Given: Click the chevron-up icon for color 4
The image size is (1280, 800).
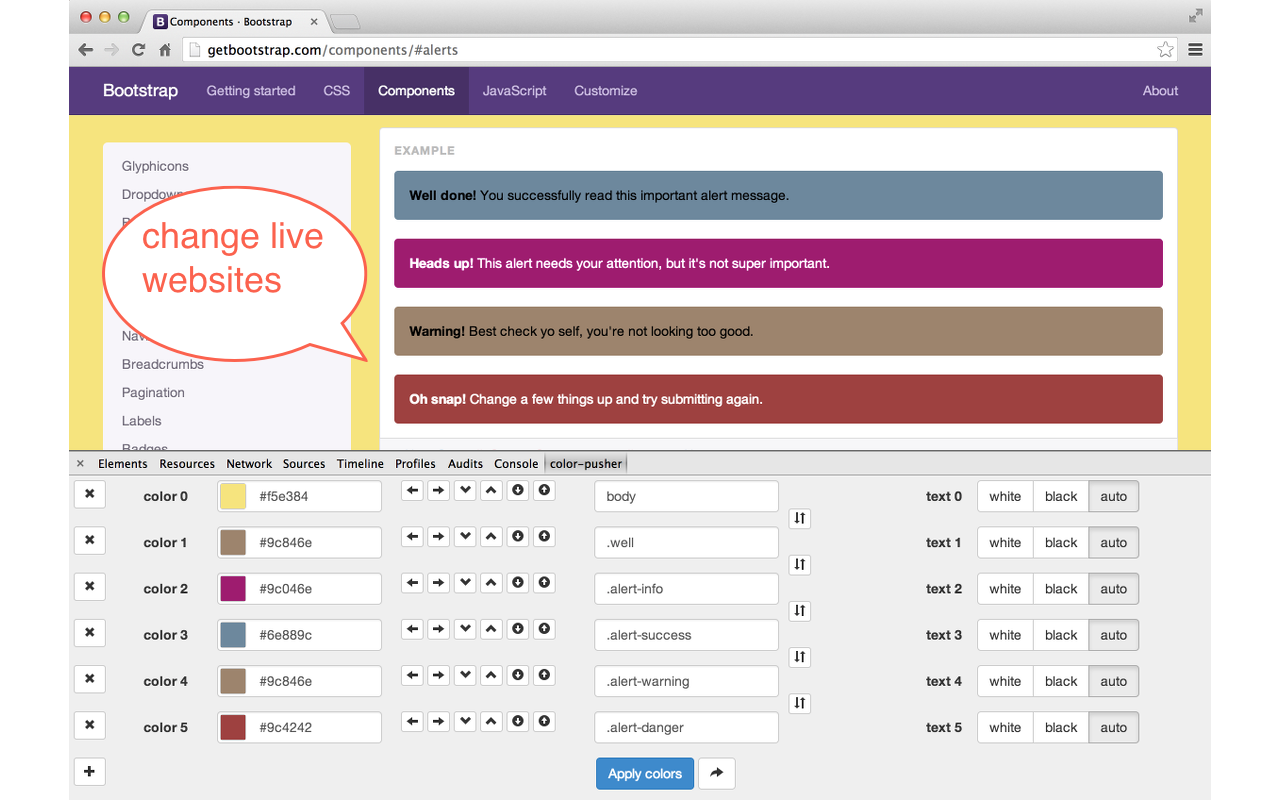Looking at the screenshot, I should (490, 675).
